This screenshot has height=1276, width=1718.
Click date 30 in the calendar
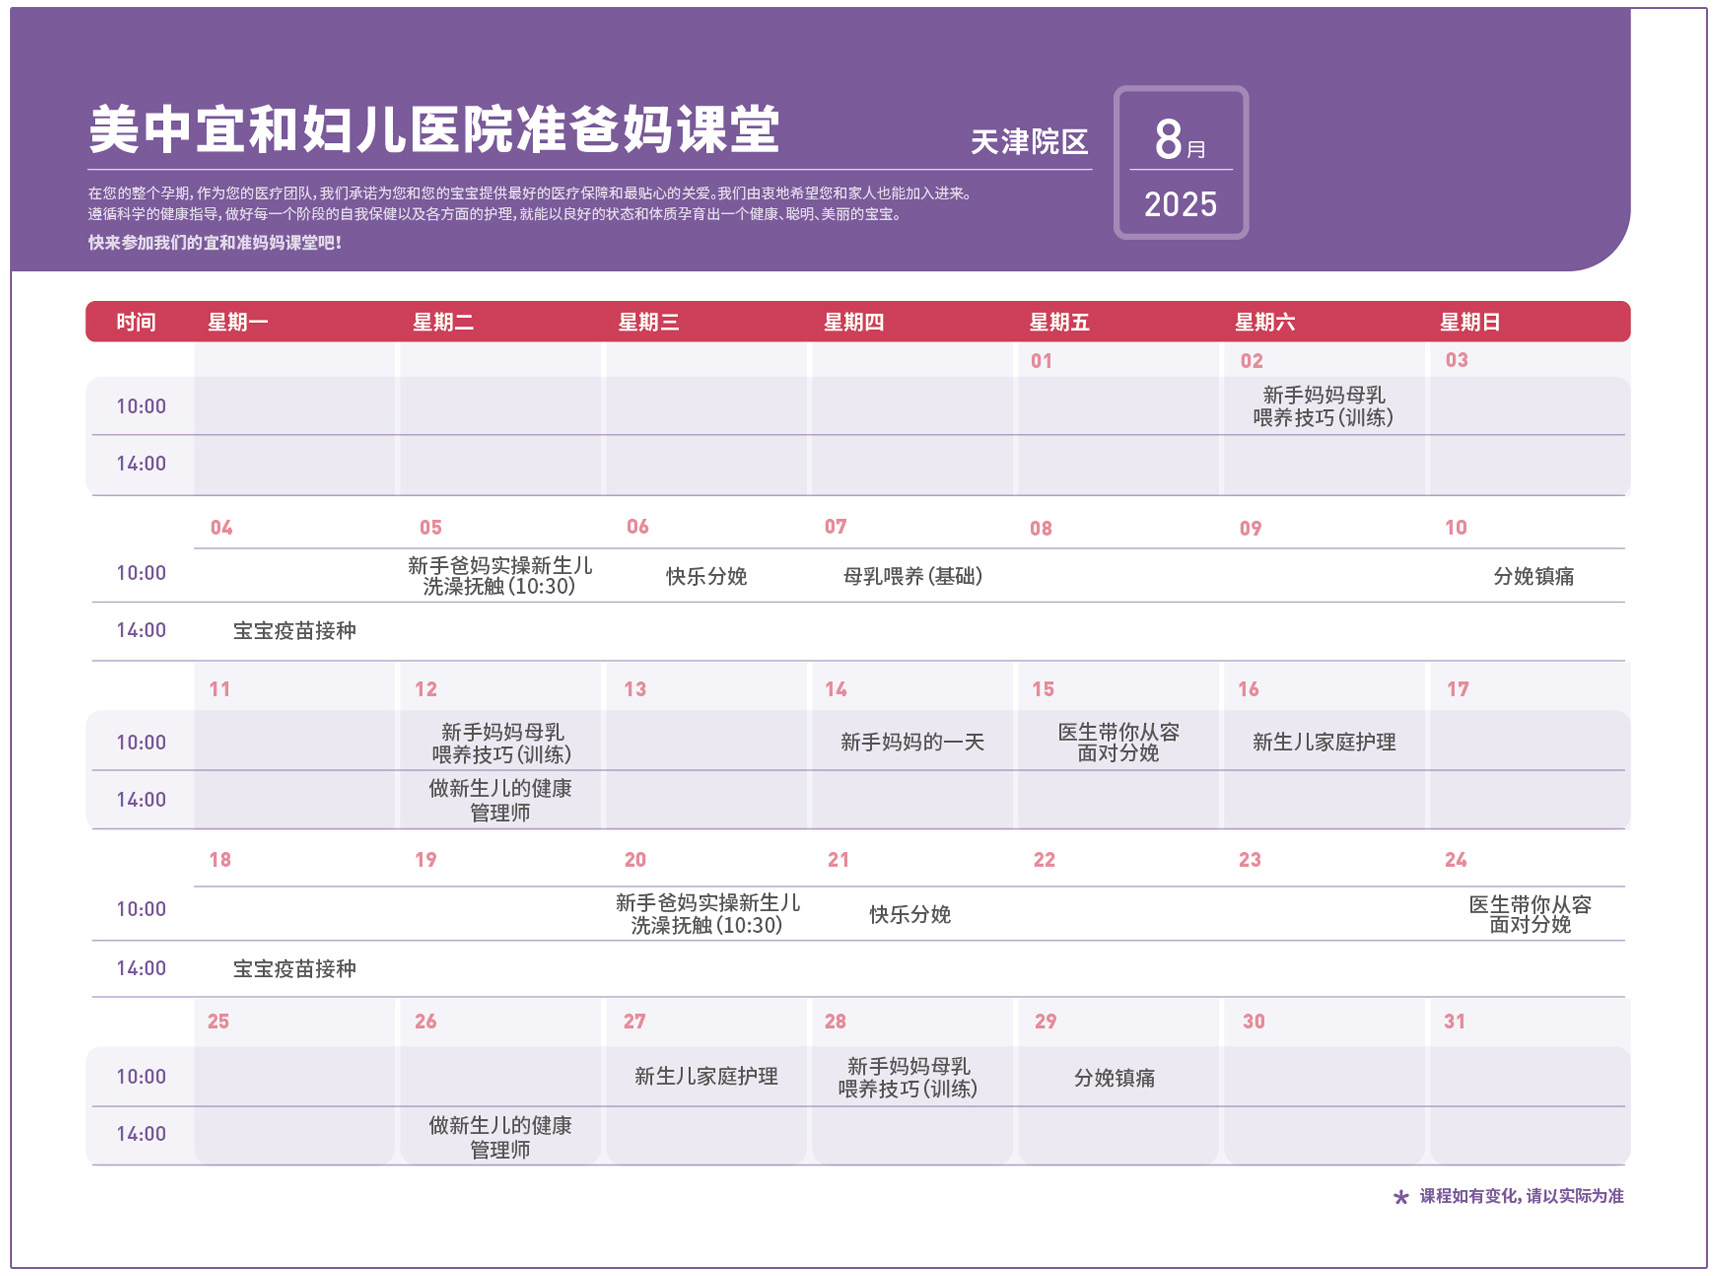point(1254,1022)
